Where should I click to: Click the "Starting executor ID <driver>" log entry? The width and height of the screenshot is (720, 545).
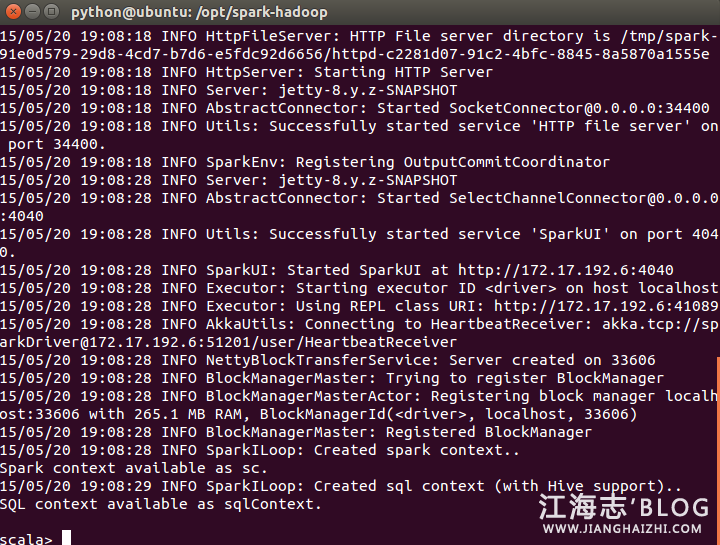tap(448, 288)
